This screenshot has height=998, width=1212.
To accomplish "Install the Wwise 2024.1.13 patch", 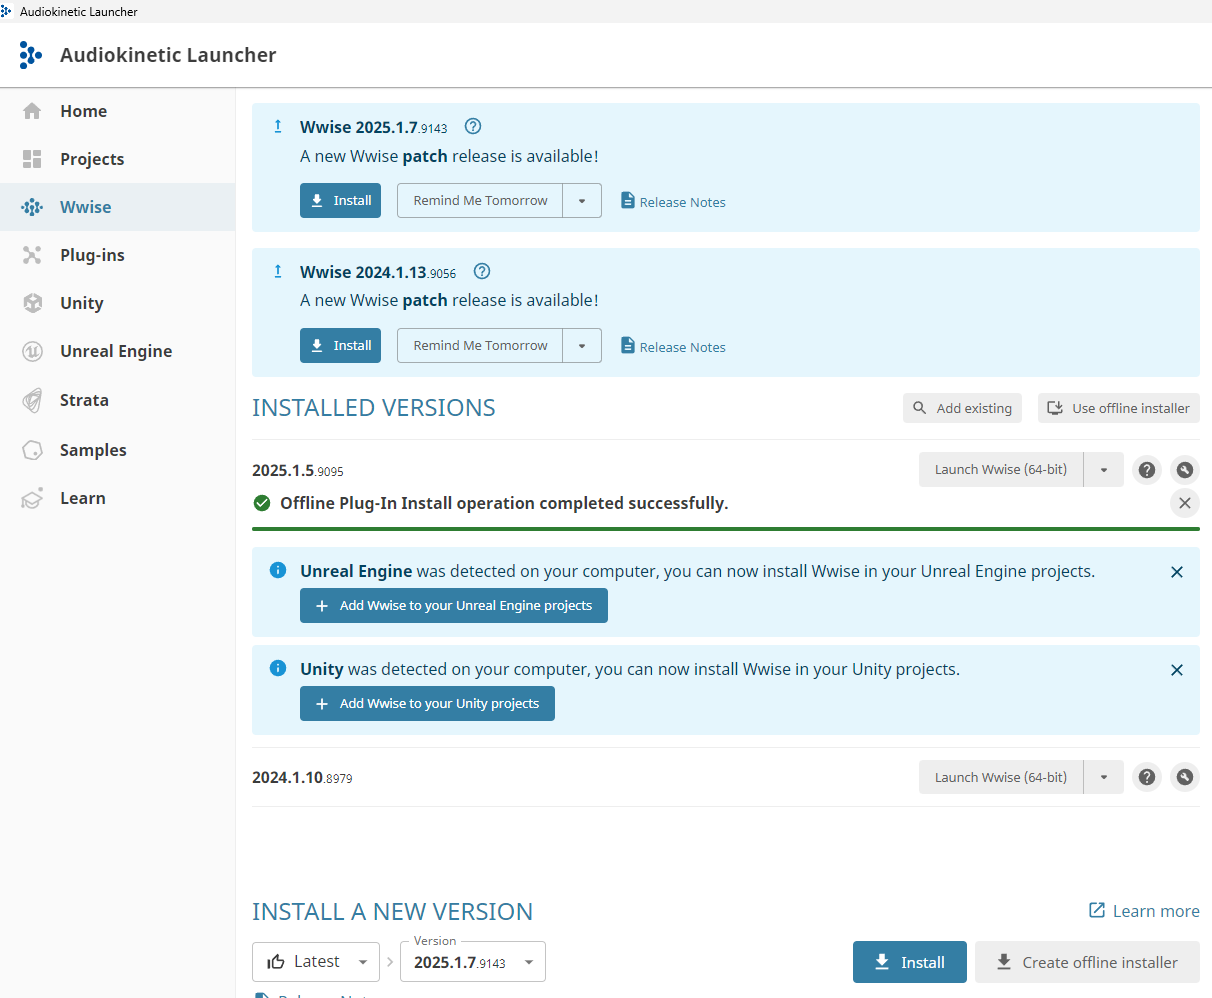I will [x=340, y=345].
